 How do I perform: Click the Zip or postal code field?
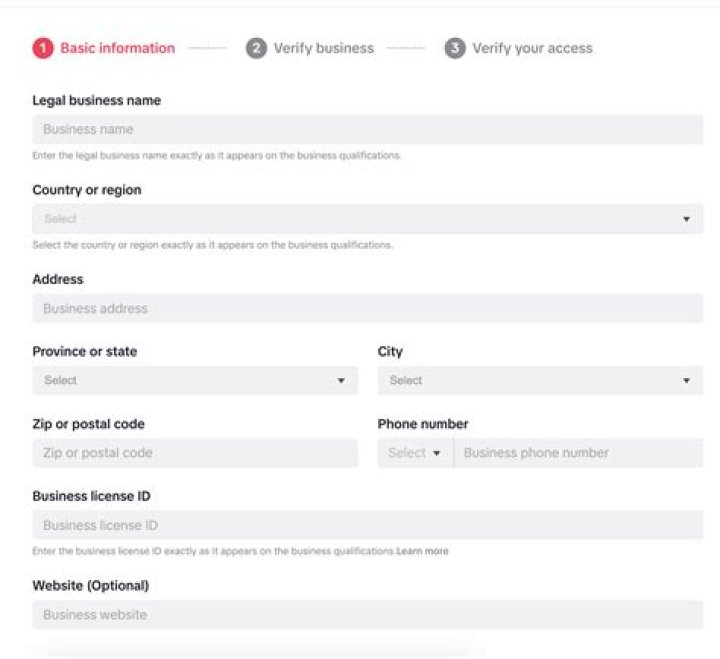tap(195, 453)
